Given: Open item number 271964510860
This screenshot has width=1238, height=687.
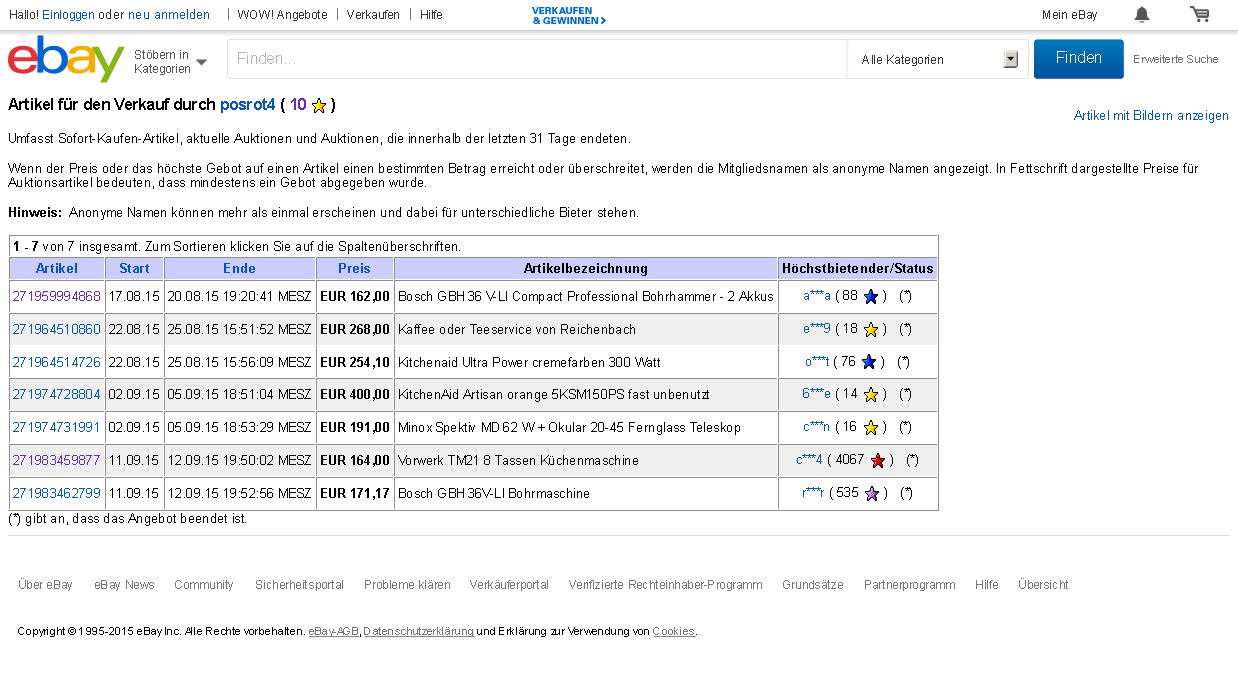Looking at the screenshot, I should click(x=56, y=330).
